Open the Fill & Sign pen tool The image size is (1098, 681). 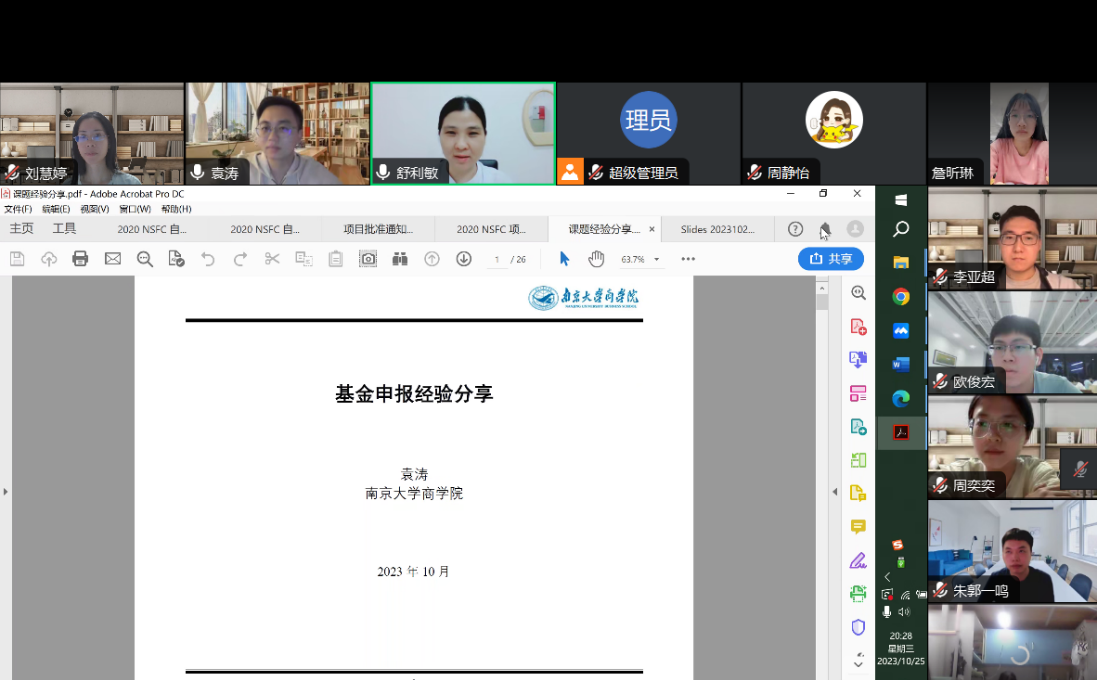click(858, 560)
